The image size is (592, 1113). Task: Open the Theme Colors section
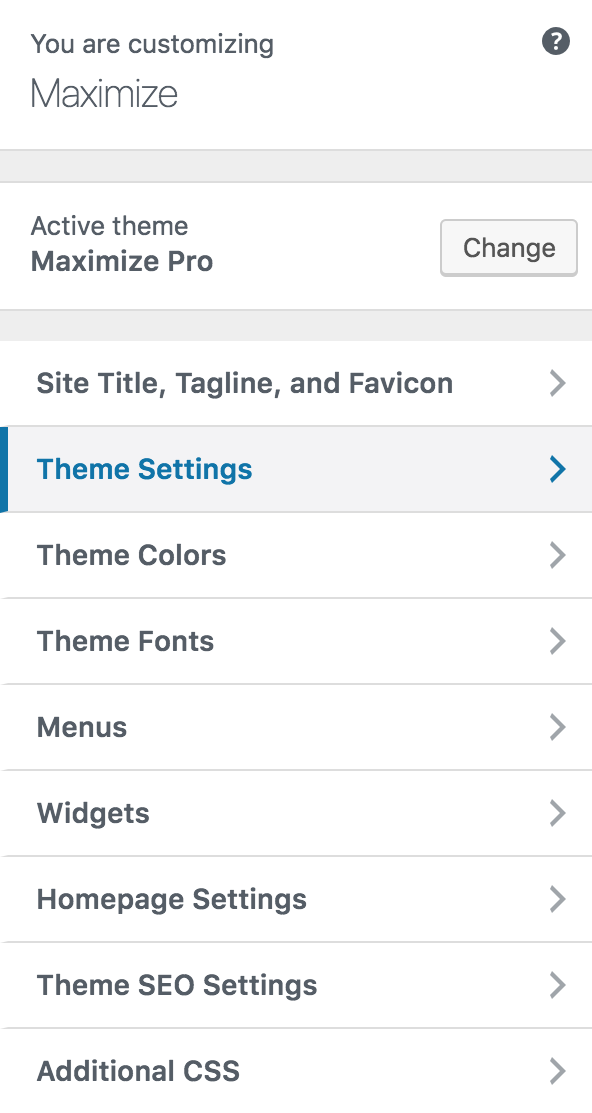[296, 555]
